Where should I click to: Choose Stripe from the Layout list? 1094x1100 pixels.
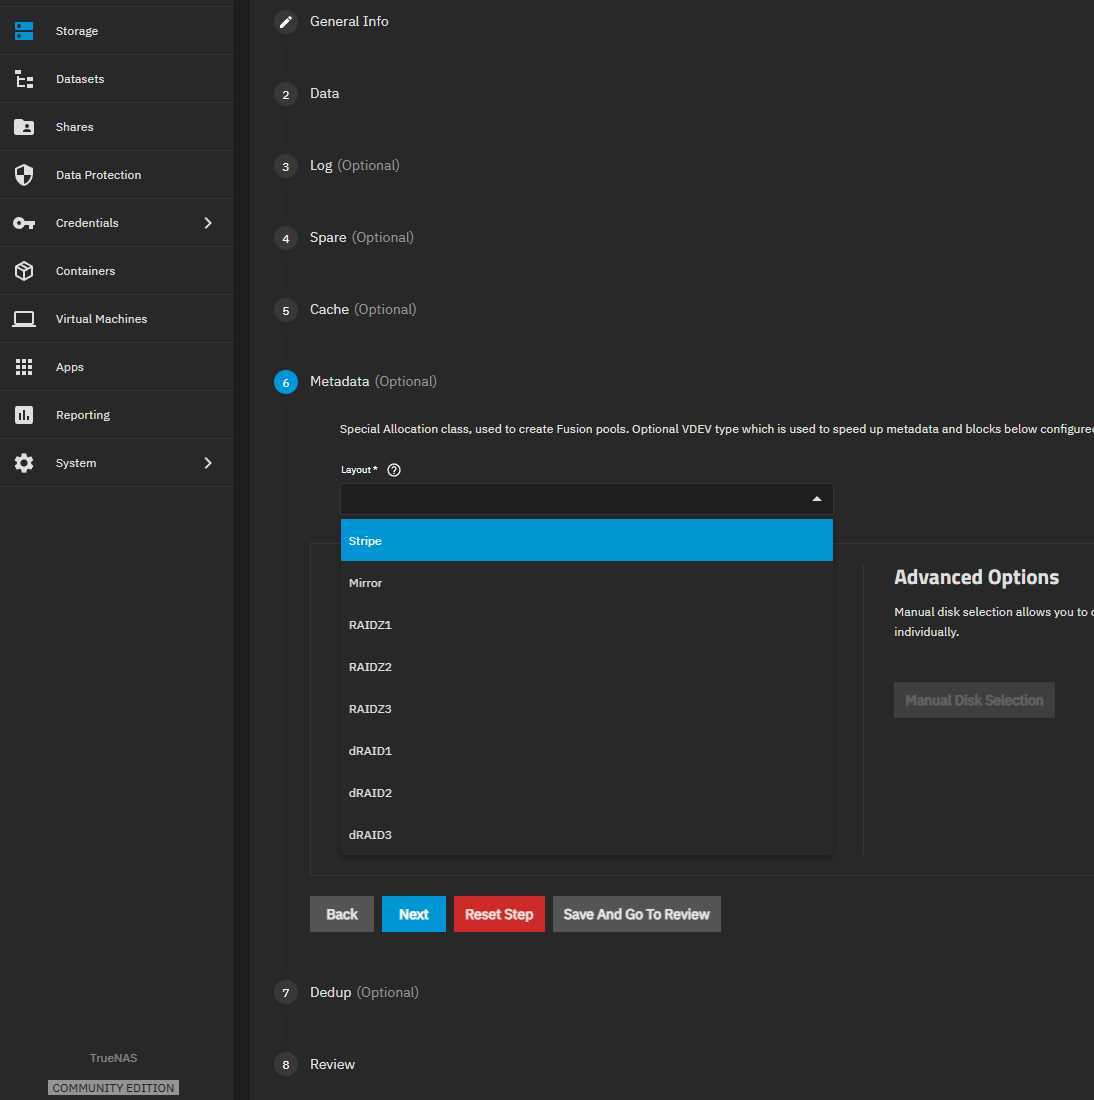pyautogui.click(x=586, y=541)
